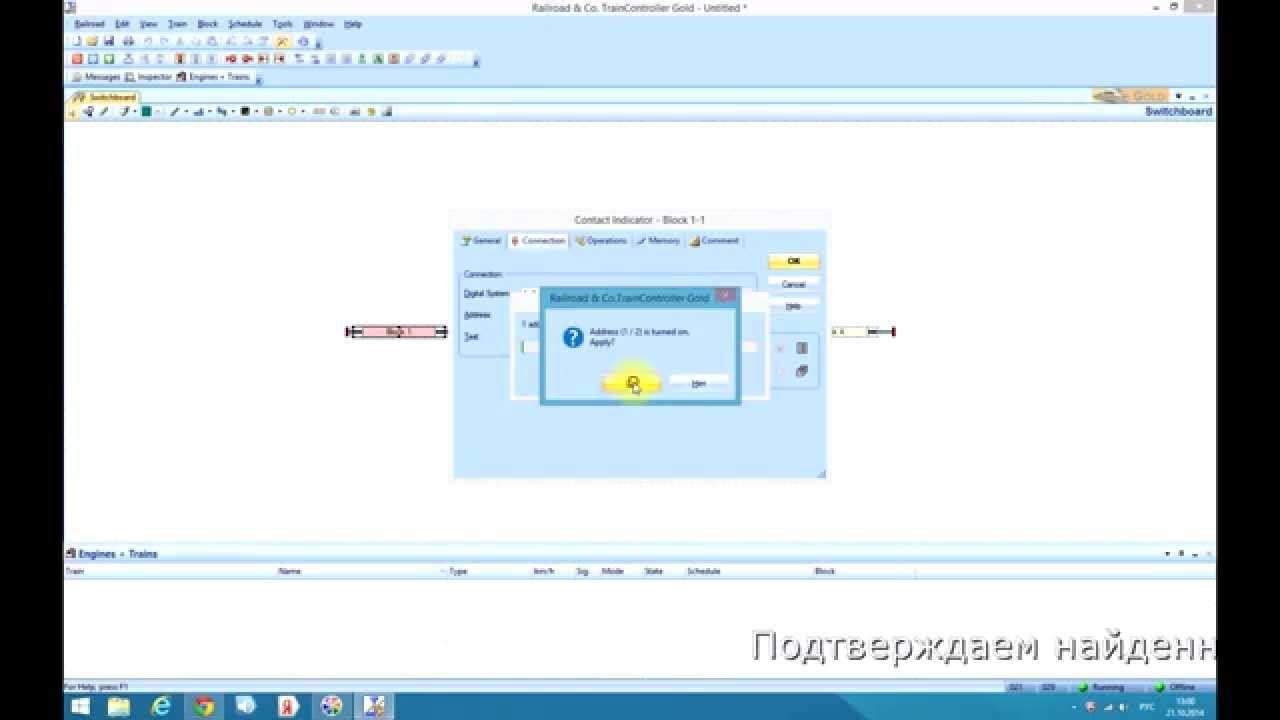Select the Block 1 element on switchboard
This screenshot has width=1280, height=720.
(398, 332)
